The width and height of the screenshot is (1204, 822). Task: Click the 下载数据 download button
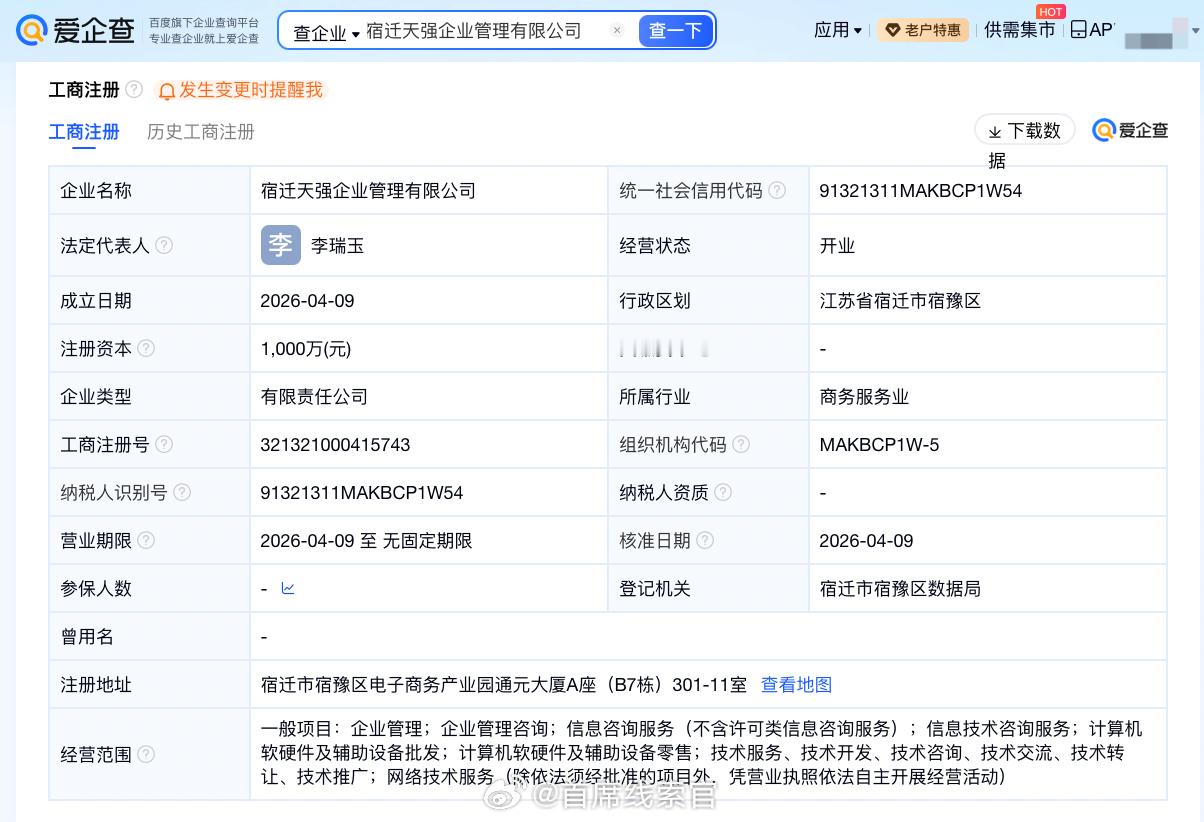click(x=1024, y=129)
